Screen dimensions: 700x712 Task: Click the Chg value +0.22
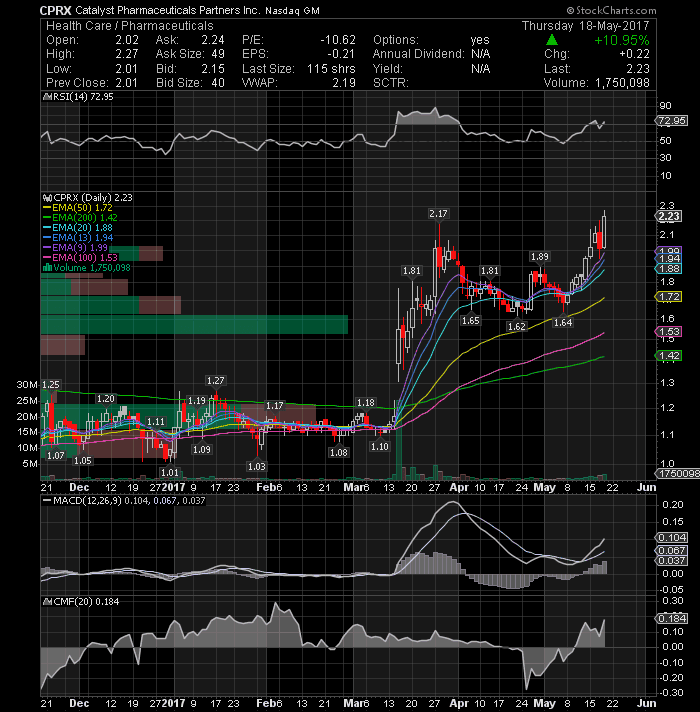[x=634, y=54]
